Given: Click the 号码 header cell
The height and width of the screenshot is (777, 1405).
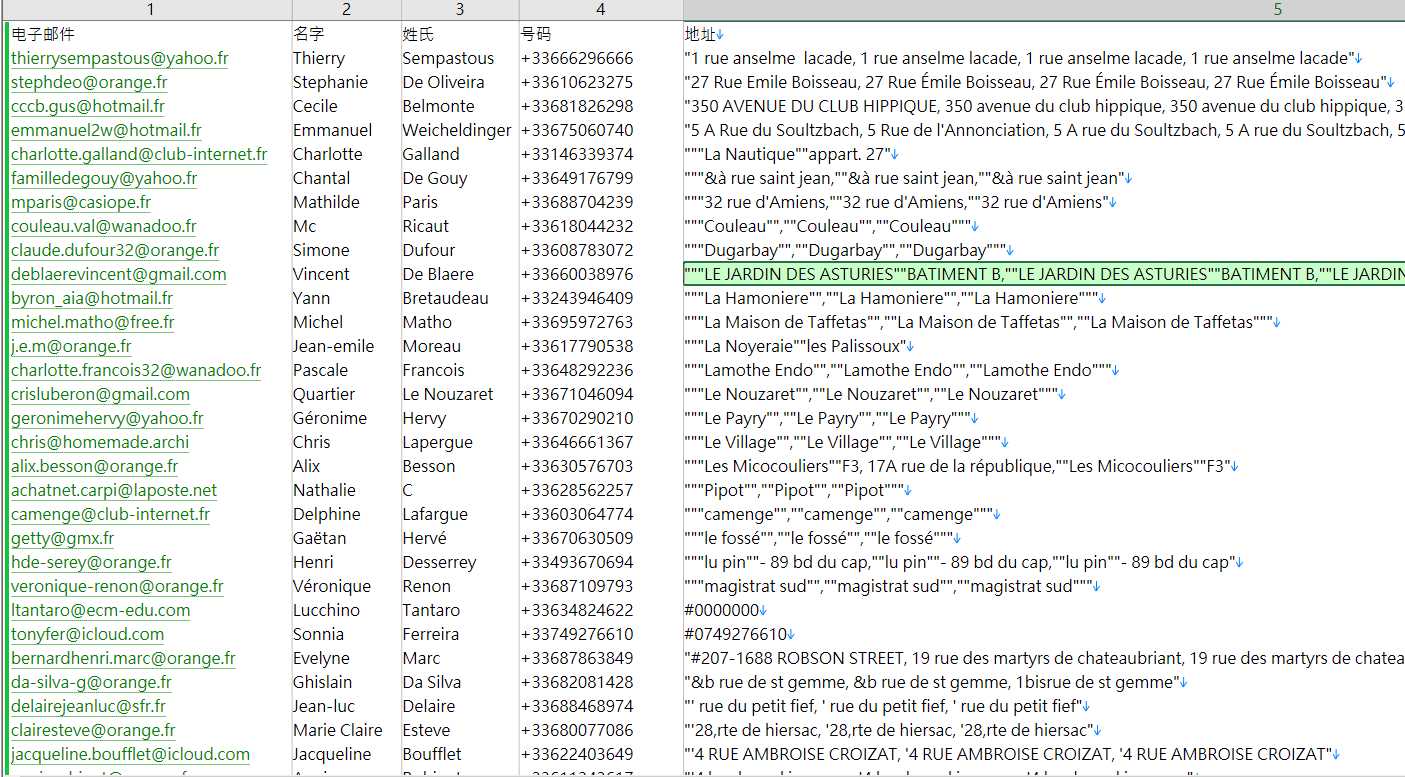Looking at the screenshot, I should pyautogui.click(x=536, y=34).
